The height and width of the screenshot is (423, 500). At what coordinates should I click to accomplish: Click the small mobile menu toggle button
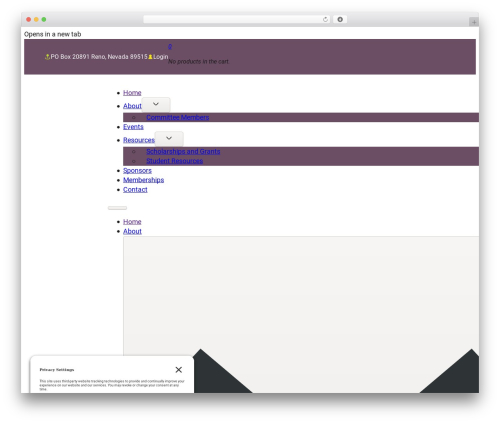click(x=117, y=208)
